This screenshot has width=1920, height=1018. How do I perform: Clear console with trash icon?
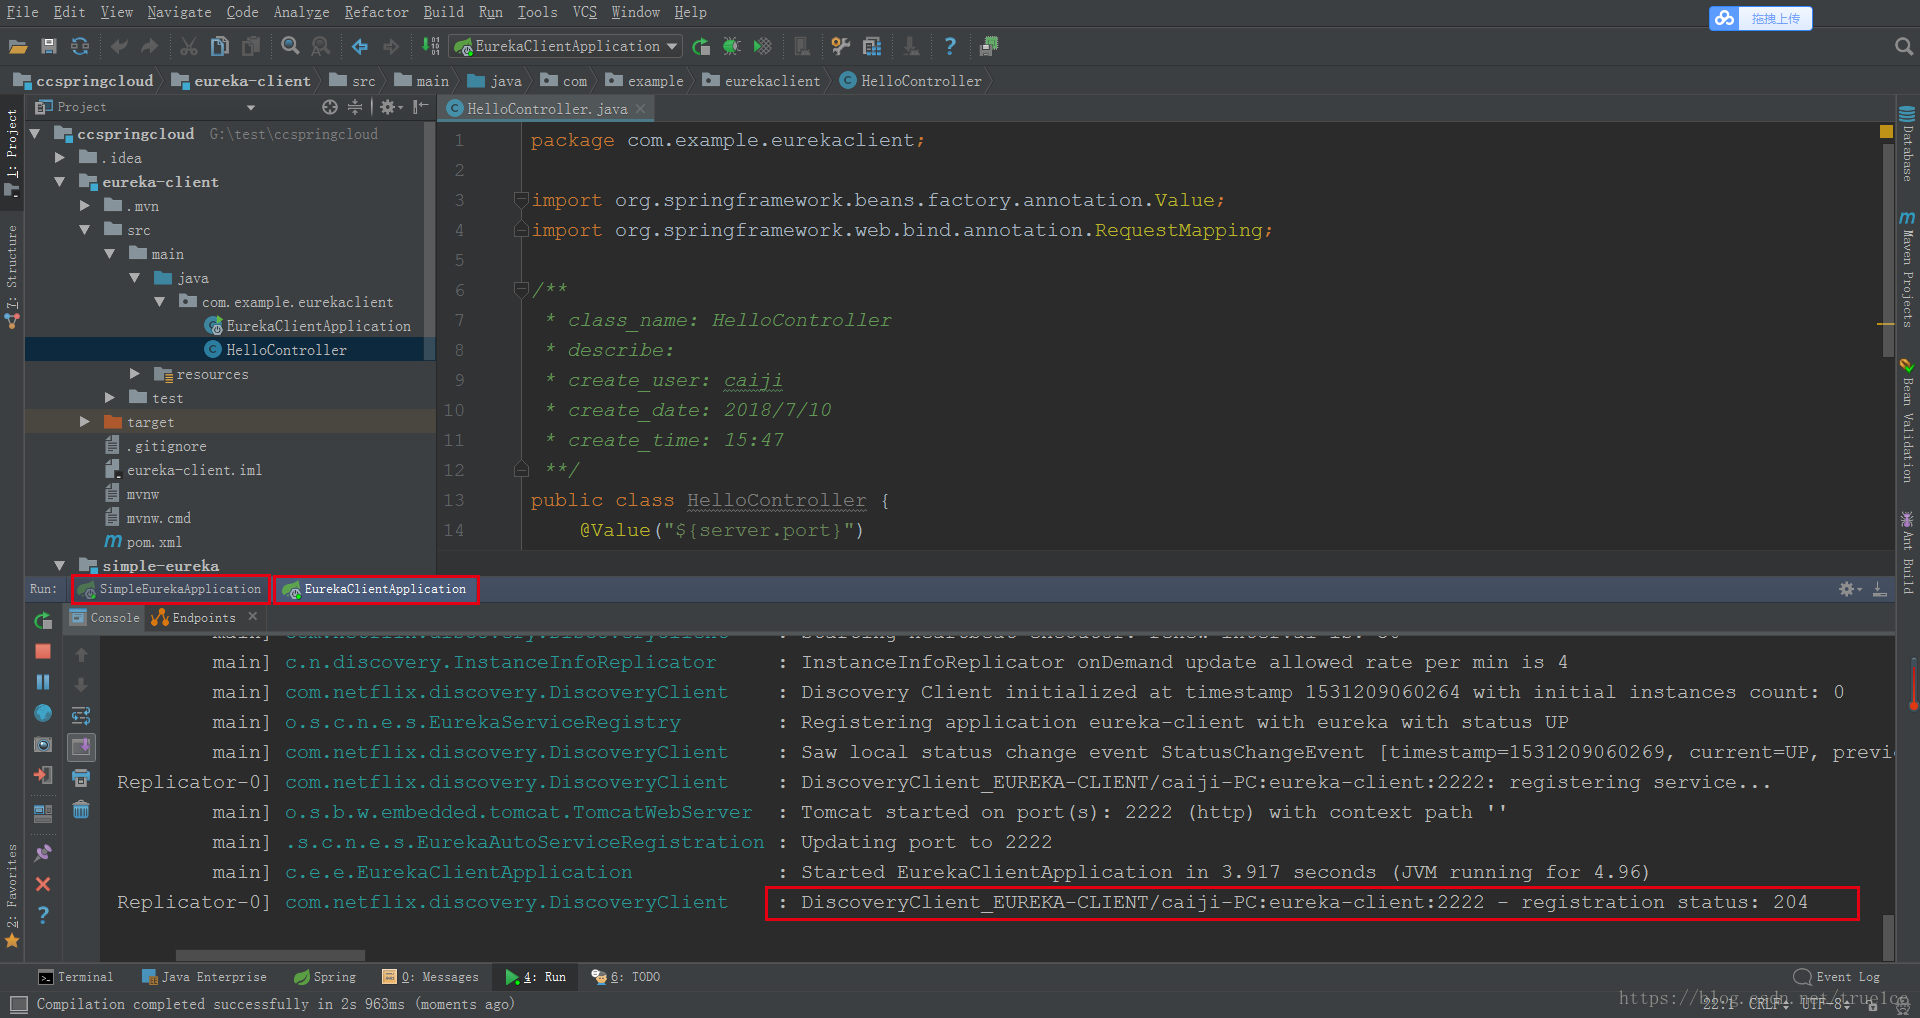[81, 809]
